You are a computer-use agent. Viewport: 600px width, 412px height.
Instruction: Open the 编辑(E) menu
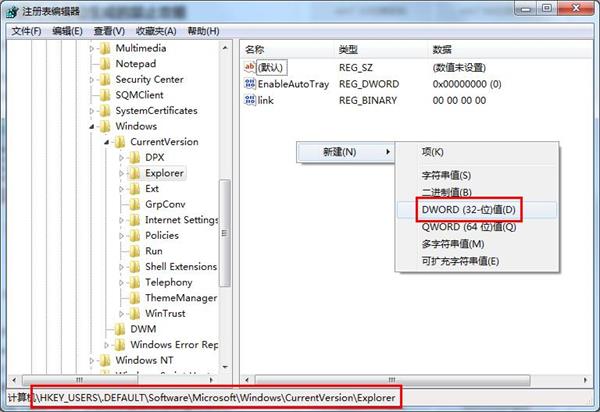[67, 31]
